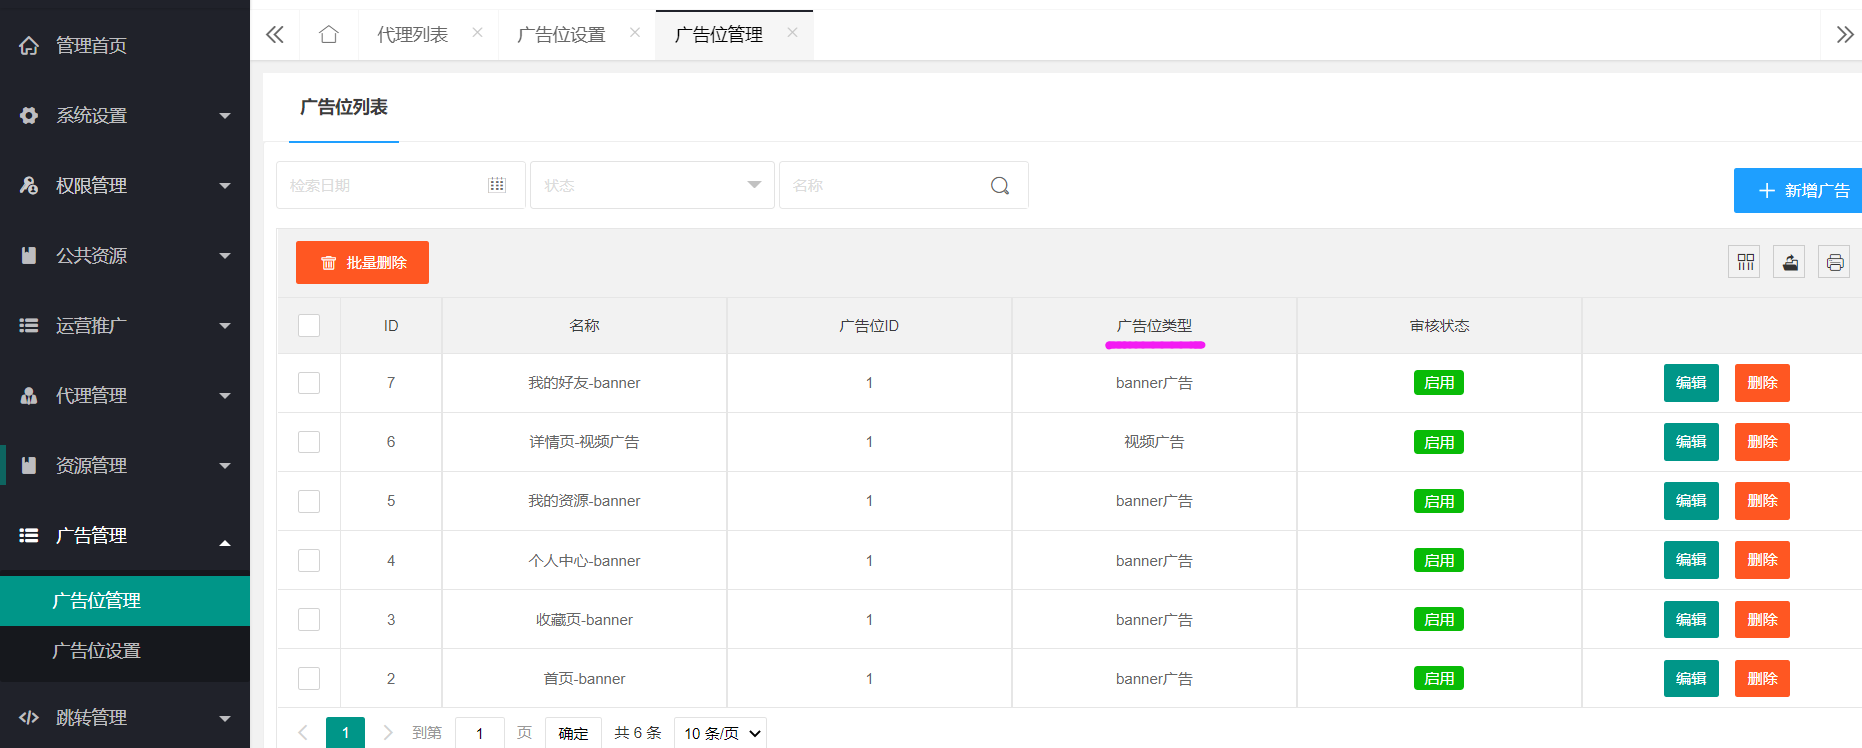Close the 代理列表 tab

coord(478,33)
